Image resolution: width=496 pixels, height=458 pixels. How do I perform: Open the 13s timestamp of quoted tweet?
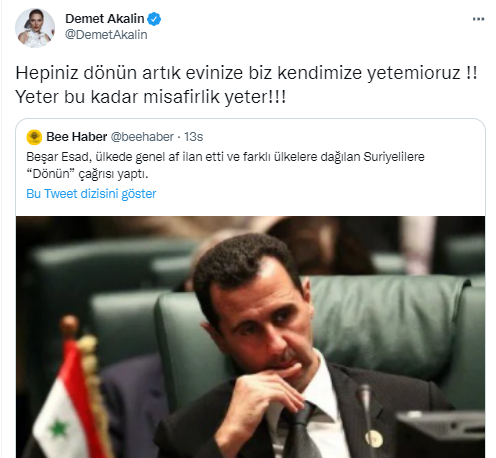point(194,137)
